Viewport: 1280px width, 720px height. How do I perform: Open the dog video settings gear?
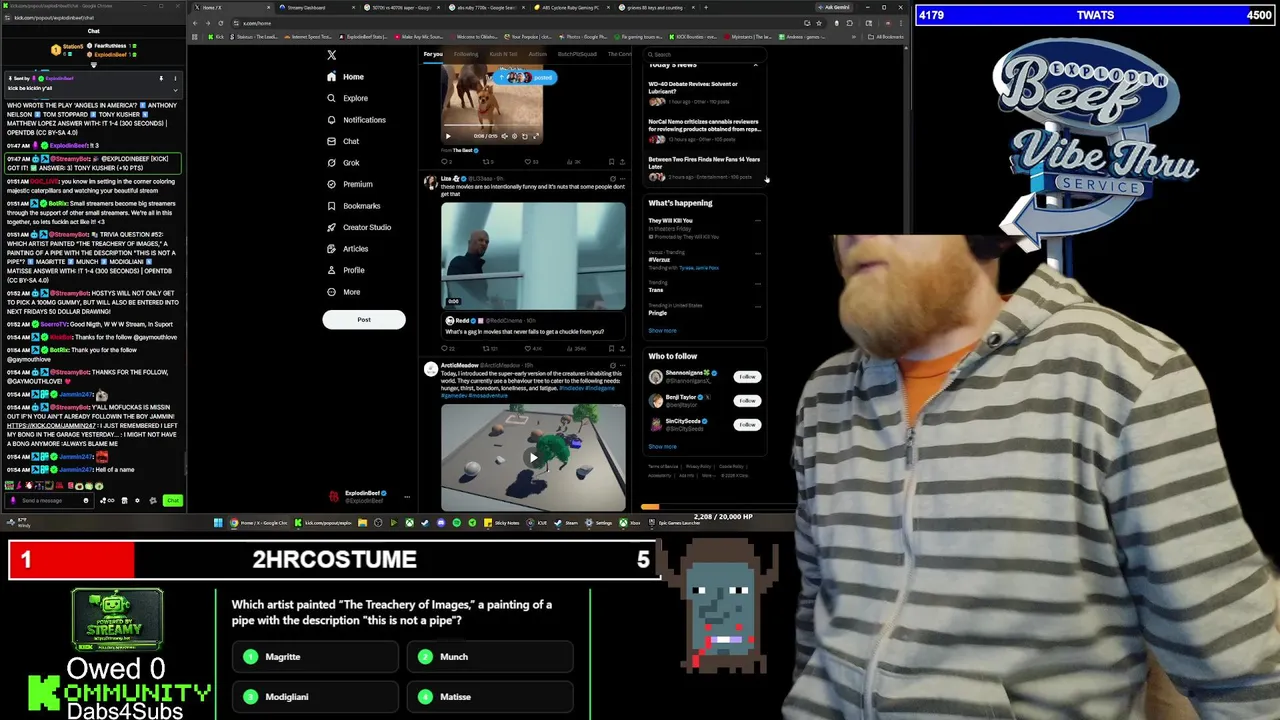tap(515, 136)
